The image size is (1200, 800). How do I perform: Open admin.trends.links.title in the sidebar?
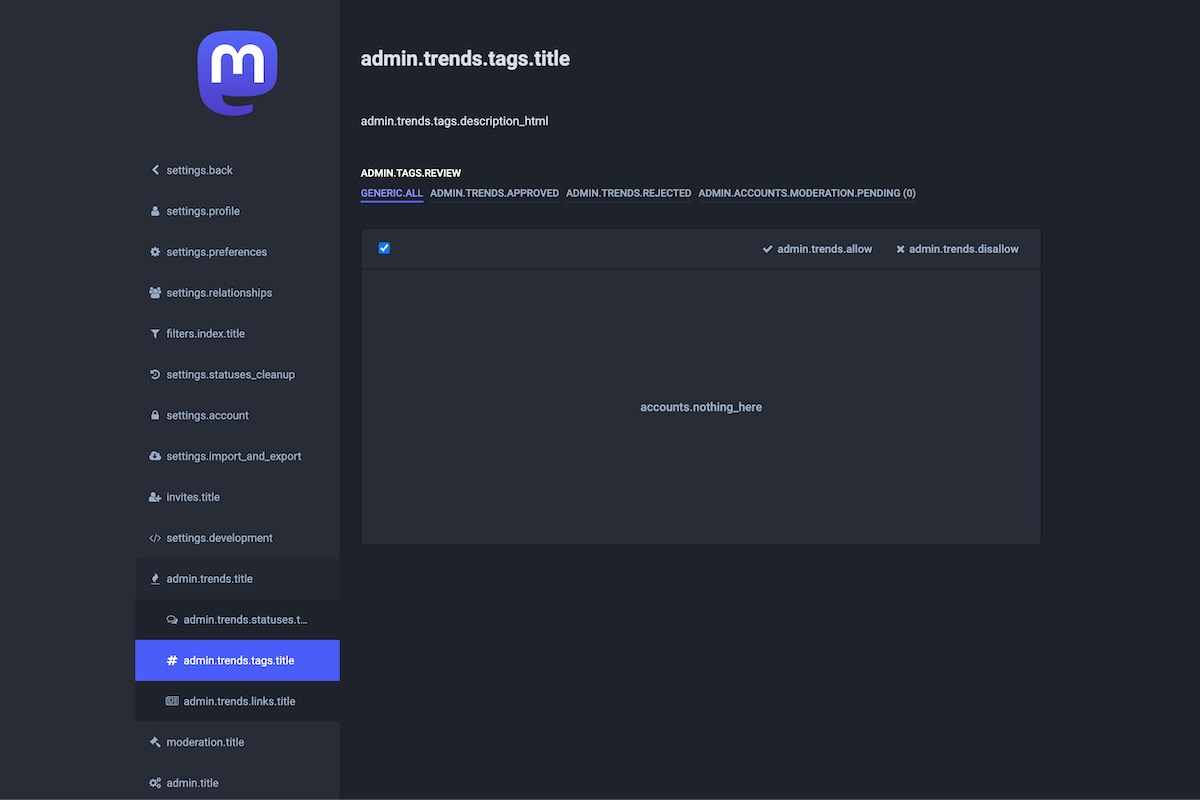coord(239,702)
